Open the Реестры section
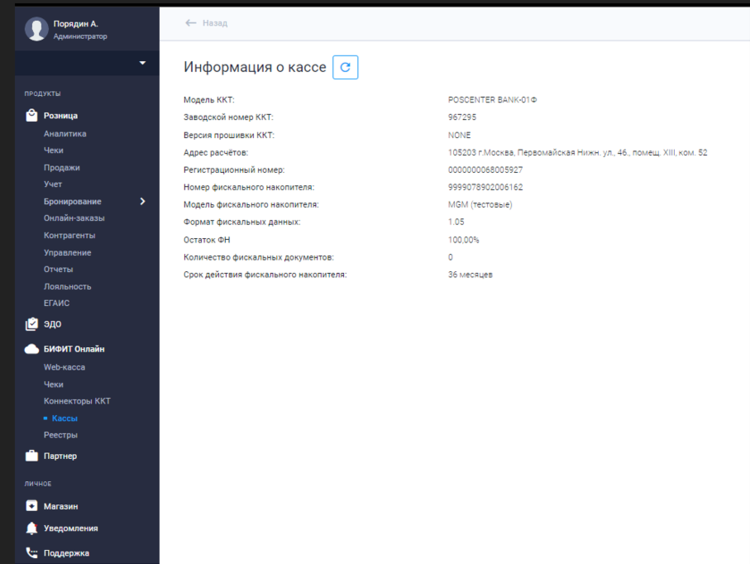 (x=60, y=435)
